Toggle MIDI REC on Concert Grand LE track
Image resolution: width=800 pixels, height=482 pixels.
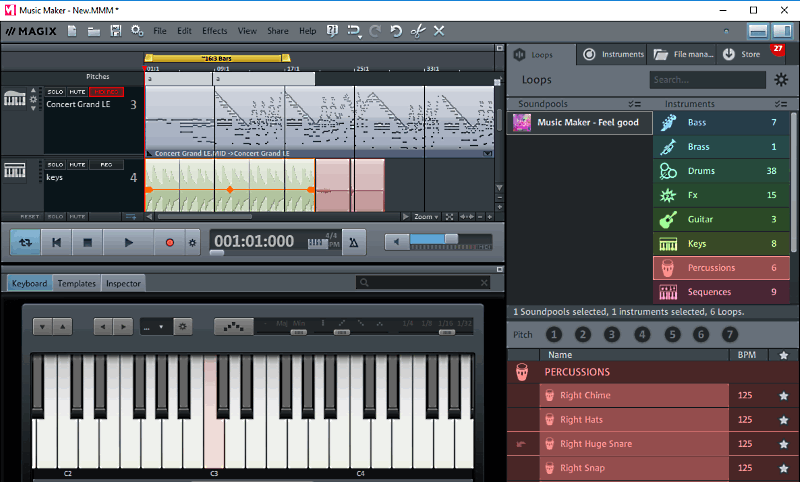[x=106, y=92]
